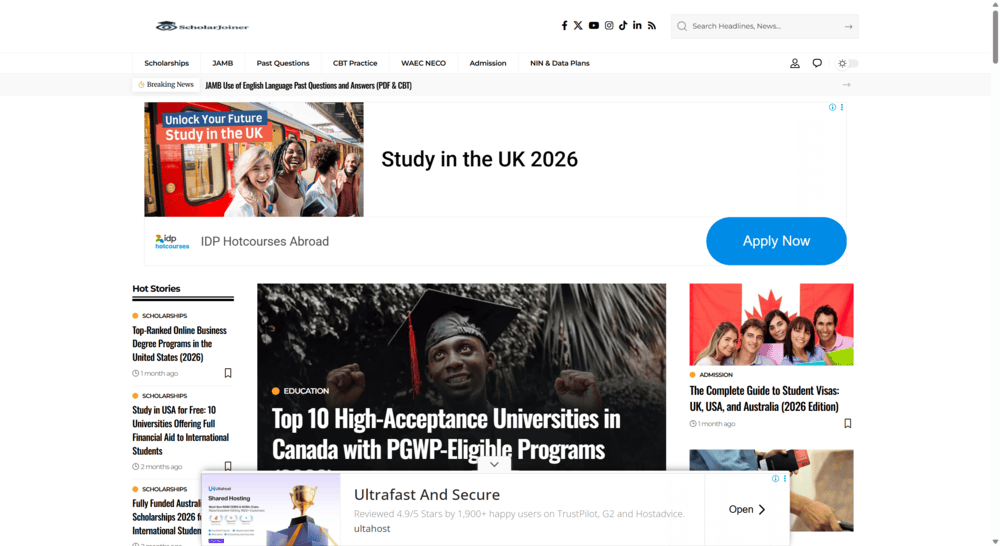Viewport: 1000px width, 546px height.
Task: Open the LinkedIn social icon
Action: tap(637, 26)
